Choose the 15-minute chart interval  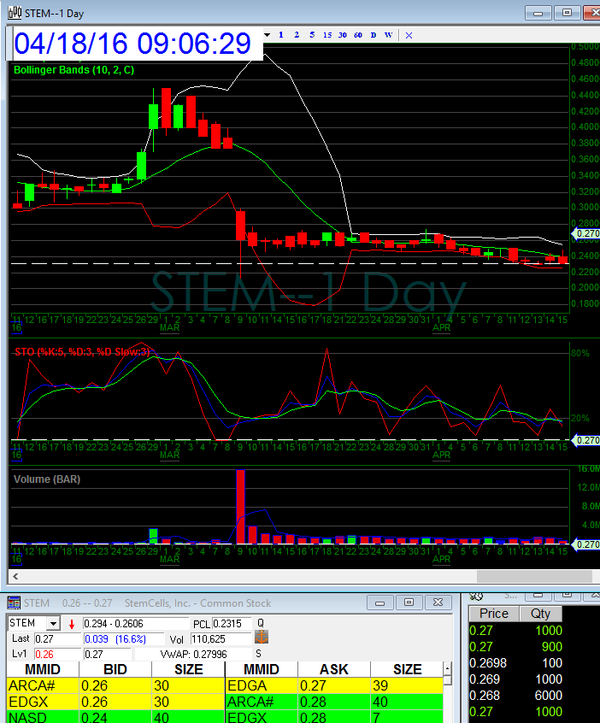[327, 34]
